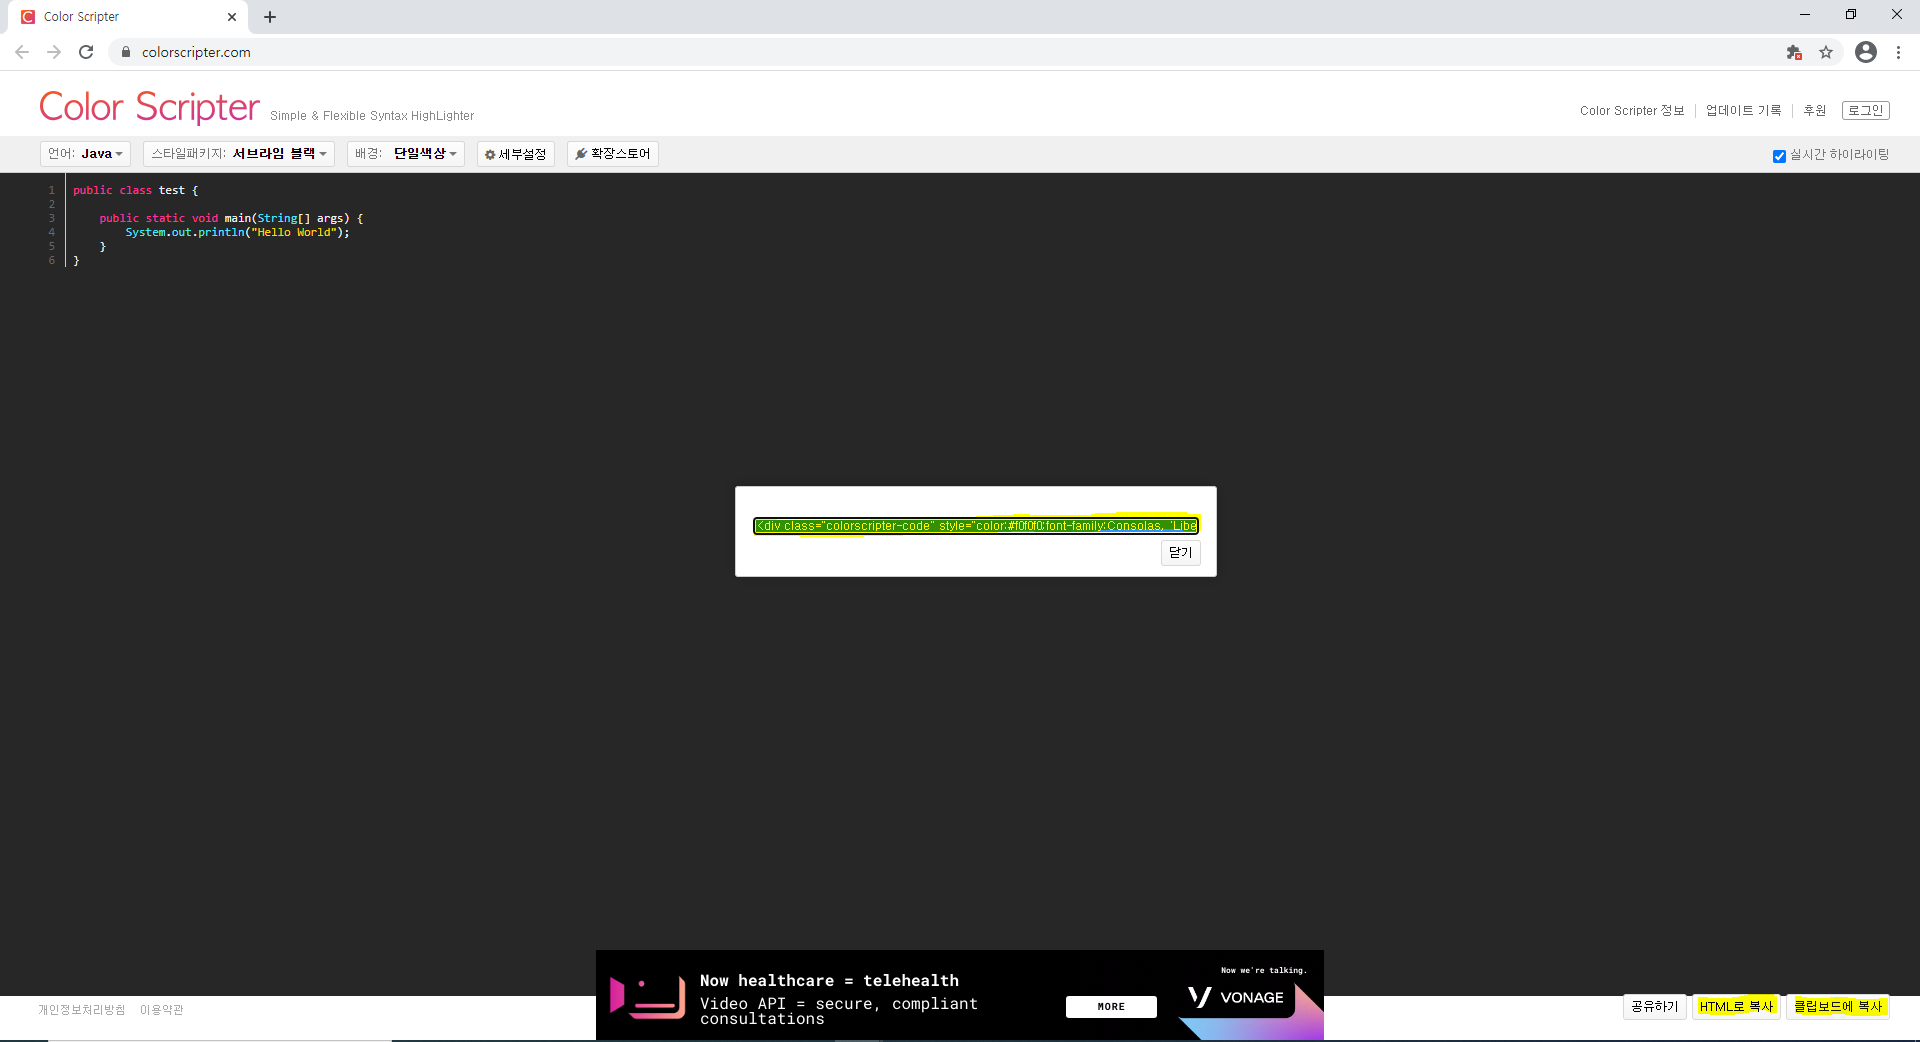Click 공유하기 share button
The image size is (1920, 1042).
point(1654,1006)
